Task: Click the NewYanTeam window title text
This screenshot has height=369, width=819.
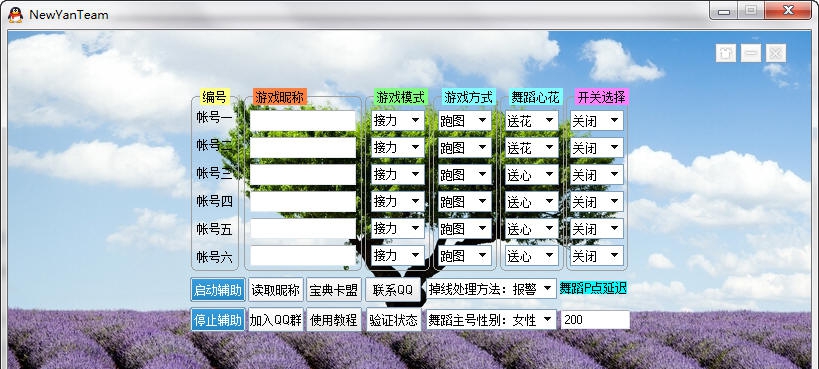Action: [x=68, y=15]
